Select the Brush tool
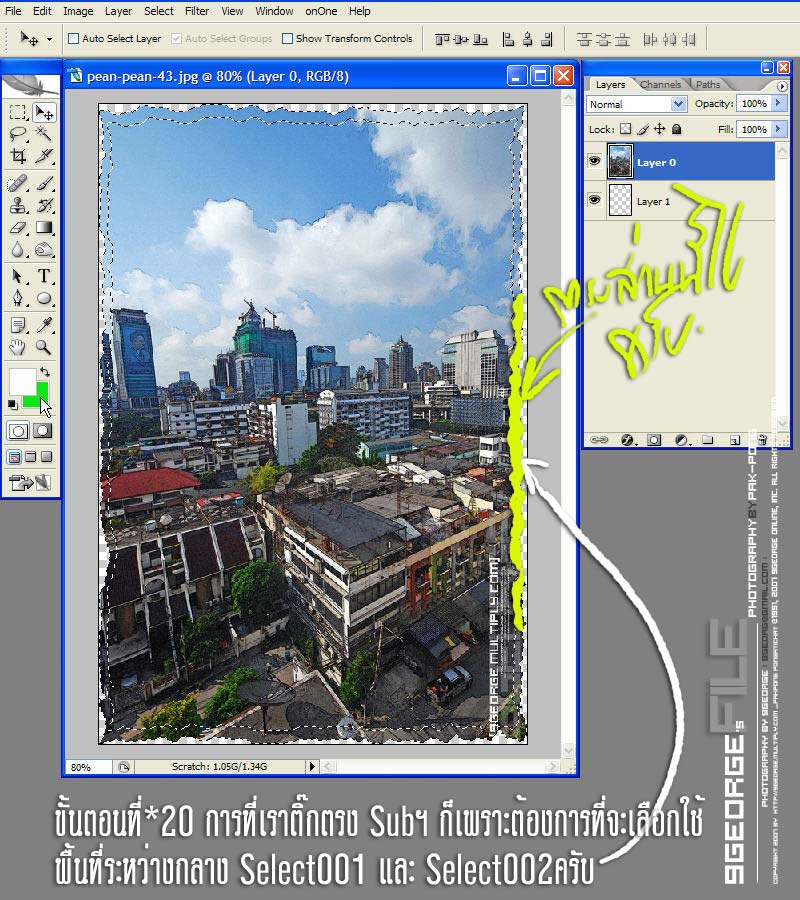Viewport: 800px width, 900px height. (44, 184)
